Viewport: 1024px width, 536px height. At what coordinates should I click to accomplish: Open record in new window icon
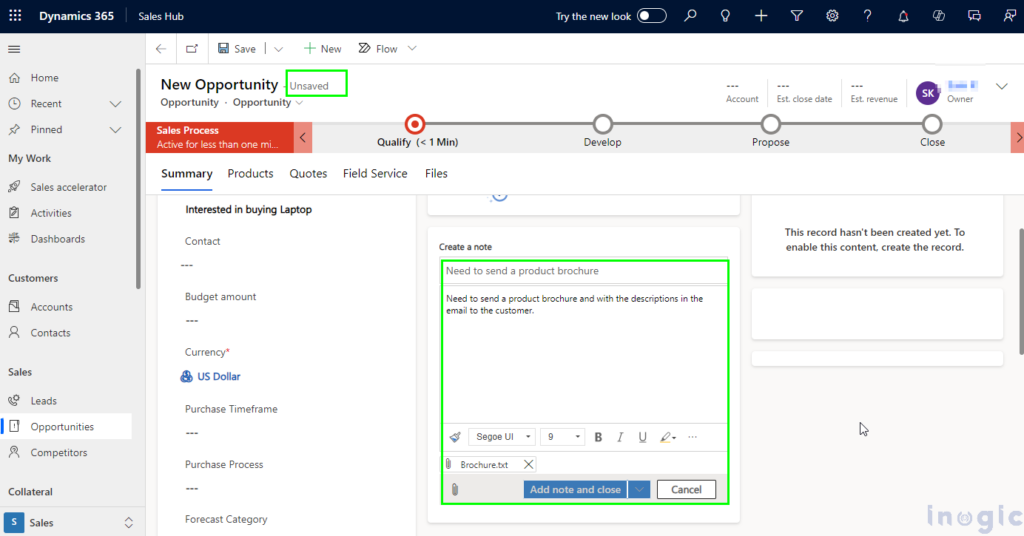pos(191,49)
